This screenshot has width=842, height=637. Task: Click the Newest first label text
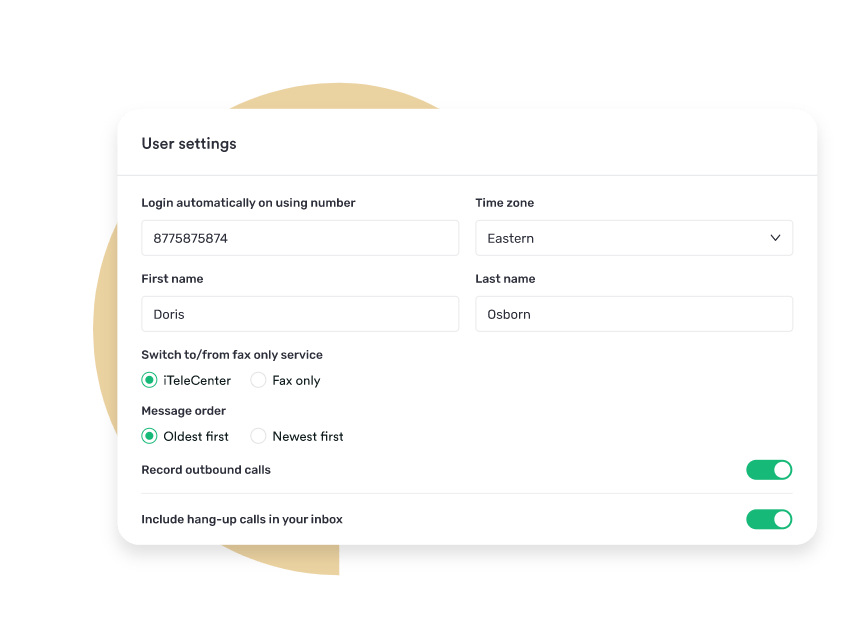308,437
